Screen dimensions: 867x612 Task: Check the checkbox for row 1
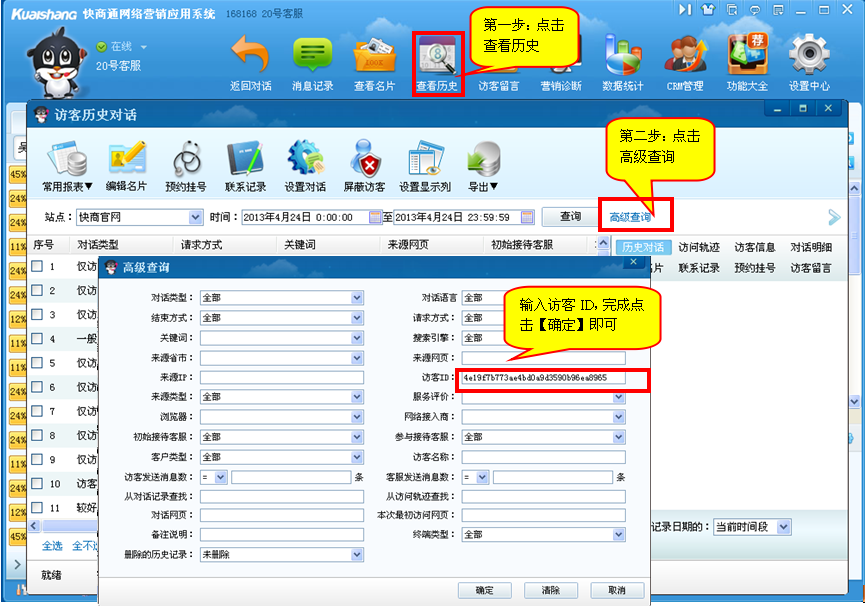click(x=37, y=267)
